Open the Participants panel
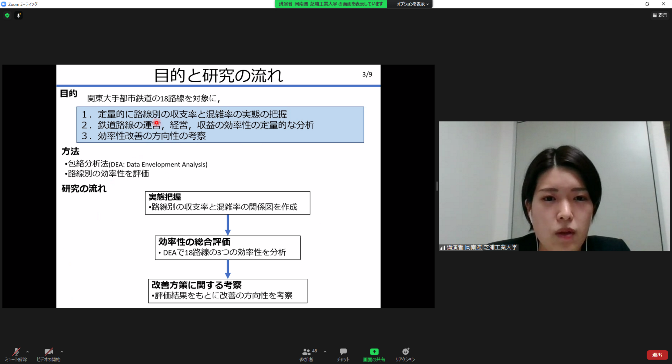 306,352
